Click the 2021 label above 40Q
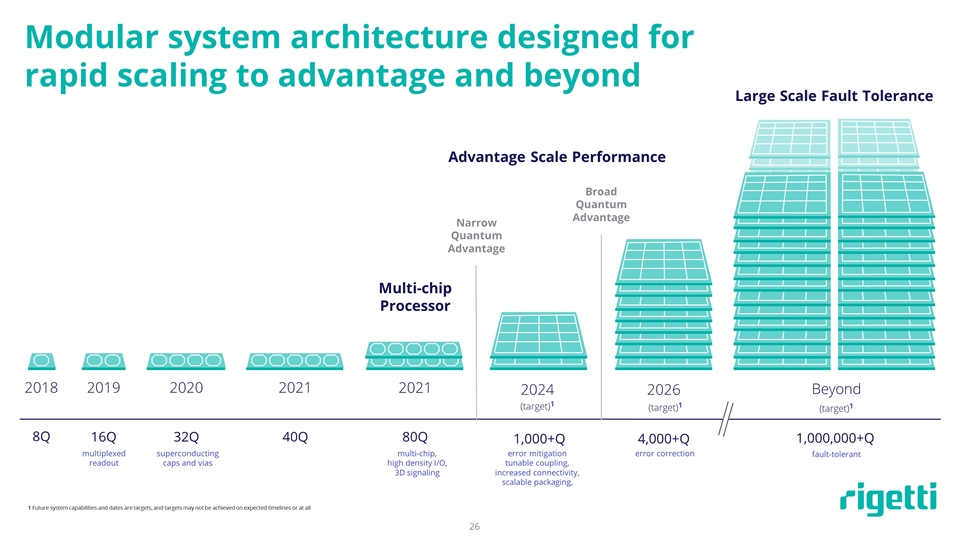960x540 pixels. pyautogui.click(x=294, y=388)
